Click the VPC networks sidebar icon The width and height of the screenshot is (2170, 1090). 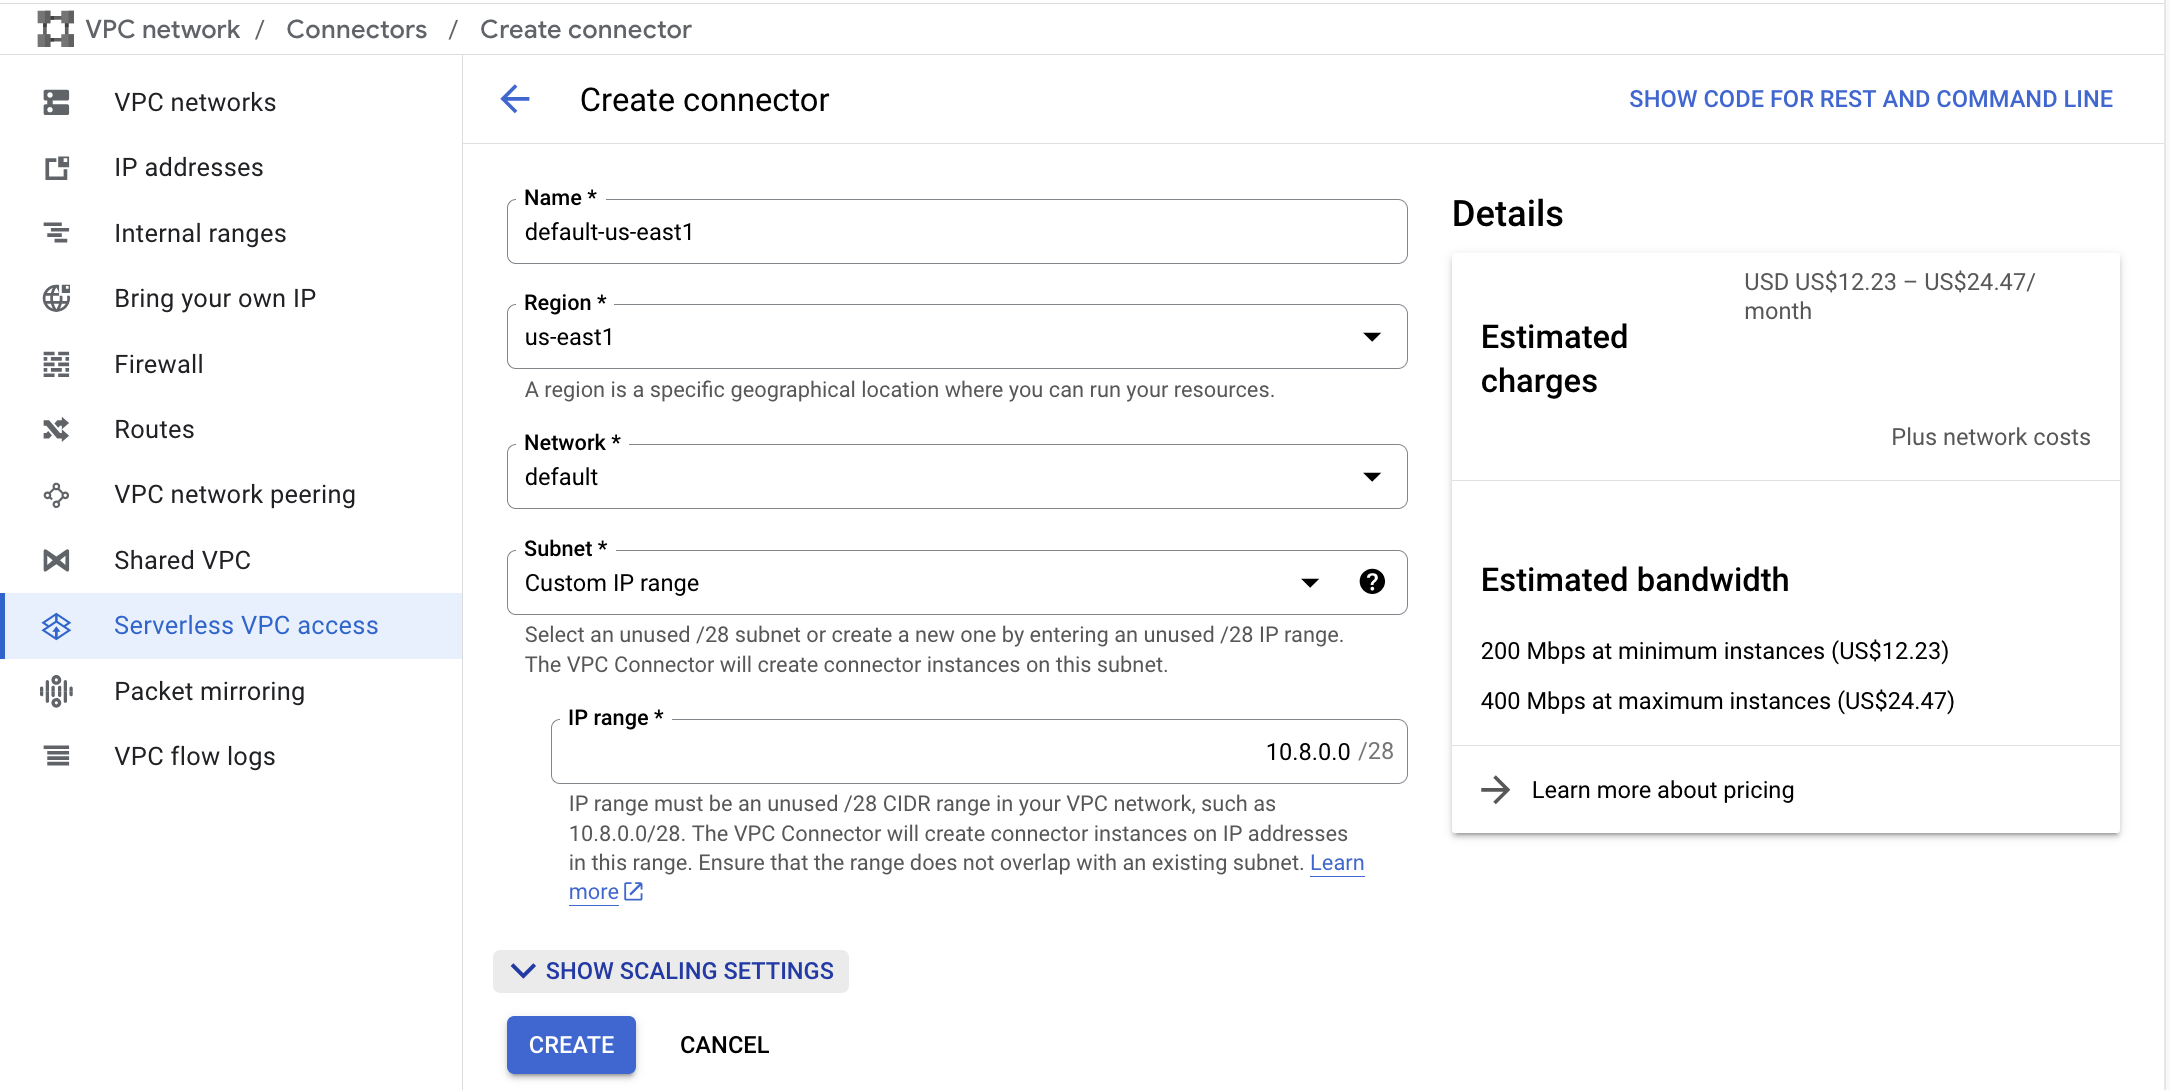coord(57,102)
